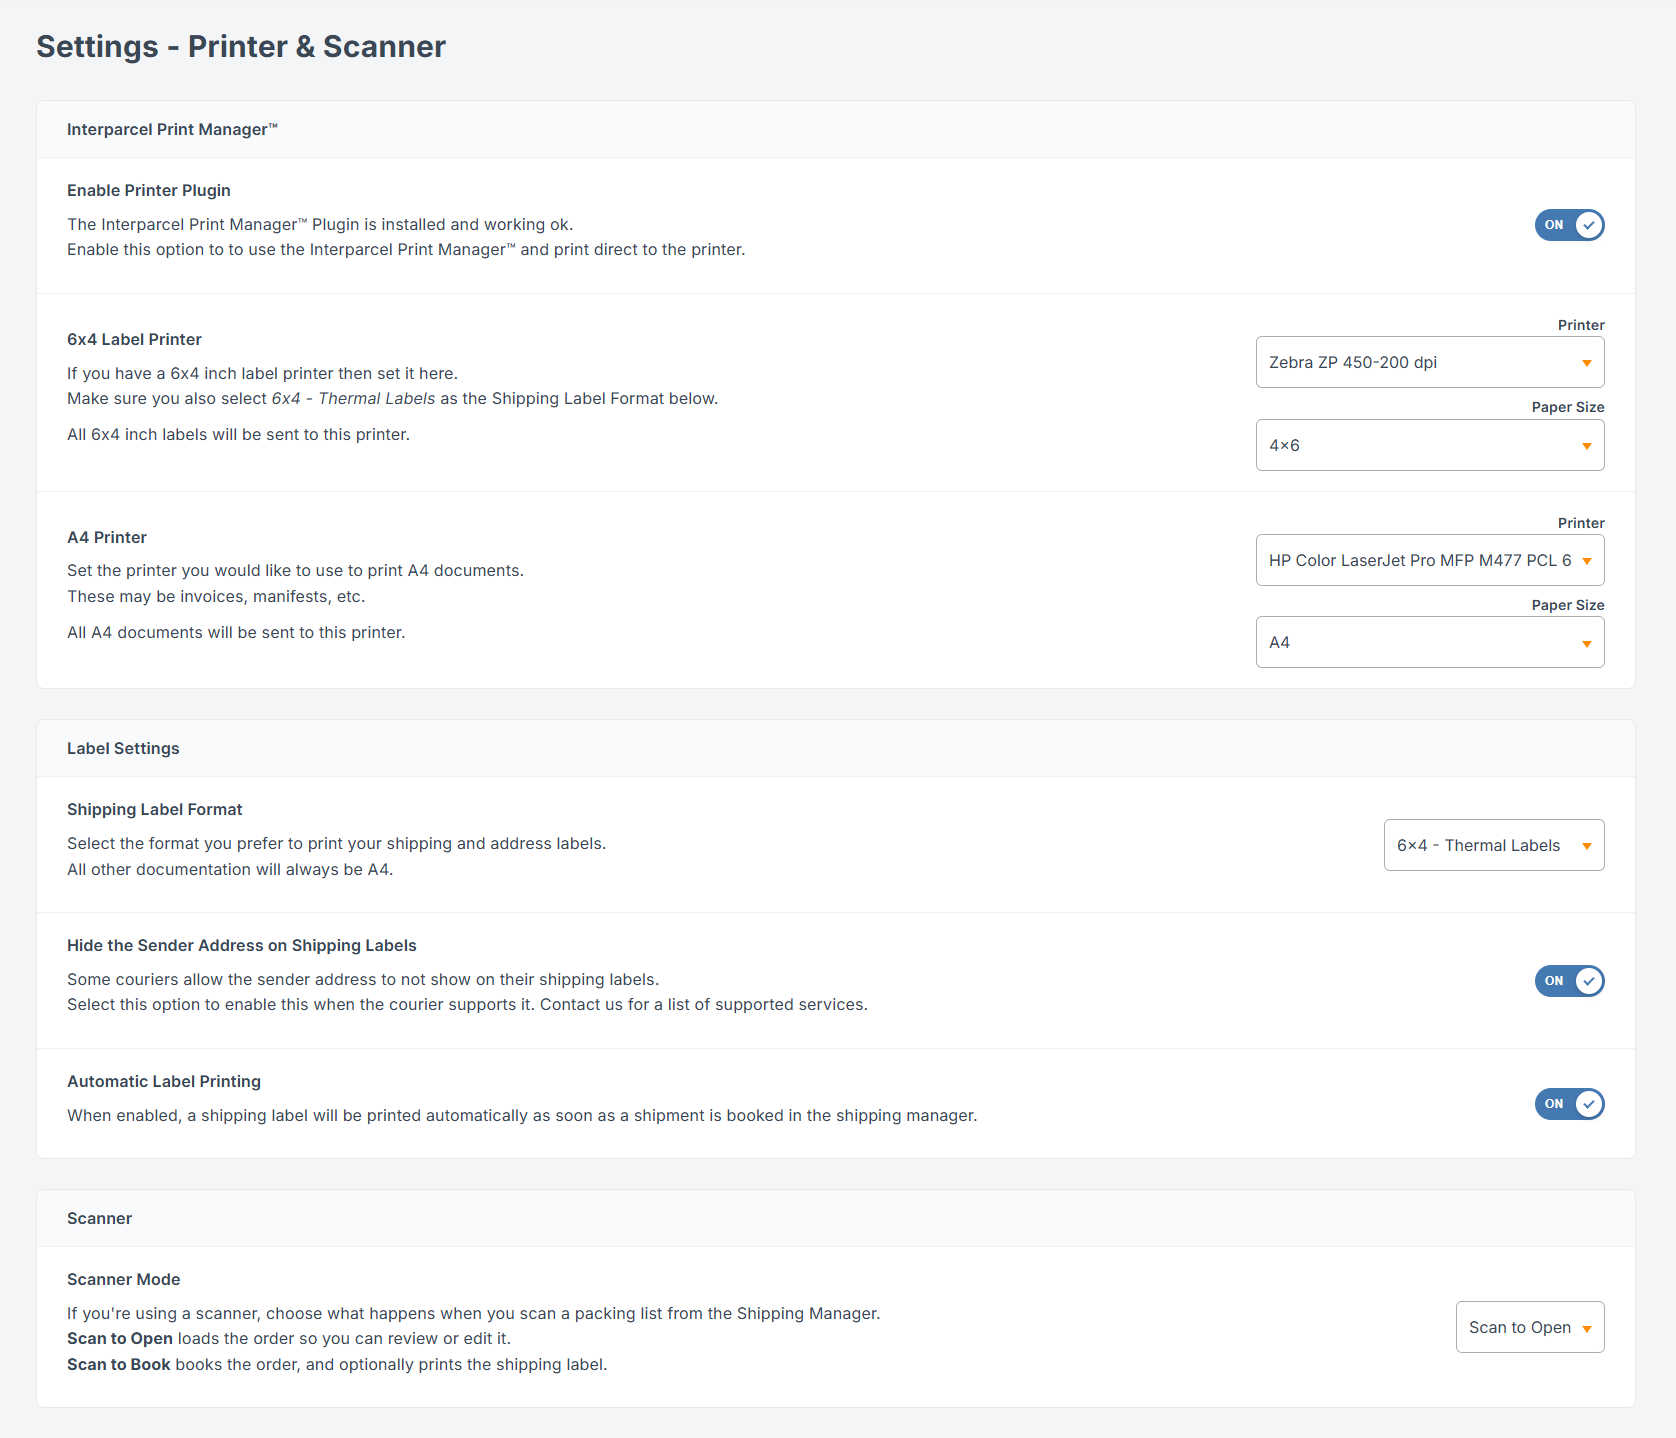1676x1438 pixels.
Task: Click the orange arrow in A4 paper size dropdown
Action: tap(1586, 644)
